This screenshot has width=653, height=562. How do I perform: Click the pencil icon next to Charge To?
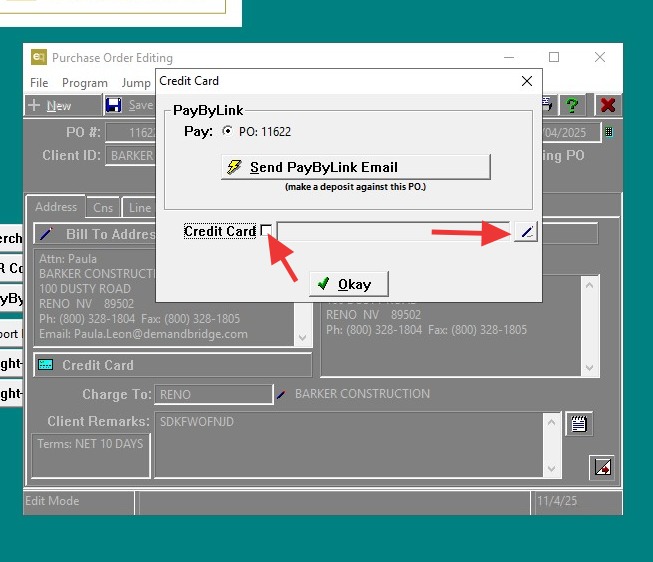(x=281, y=394)
